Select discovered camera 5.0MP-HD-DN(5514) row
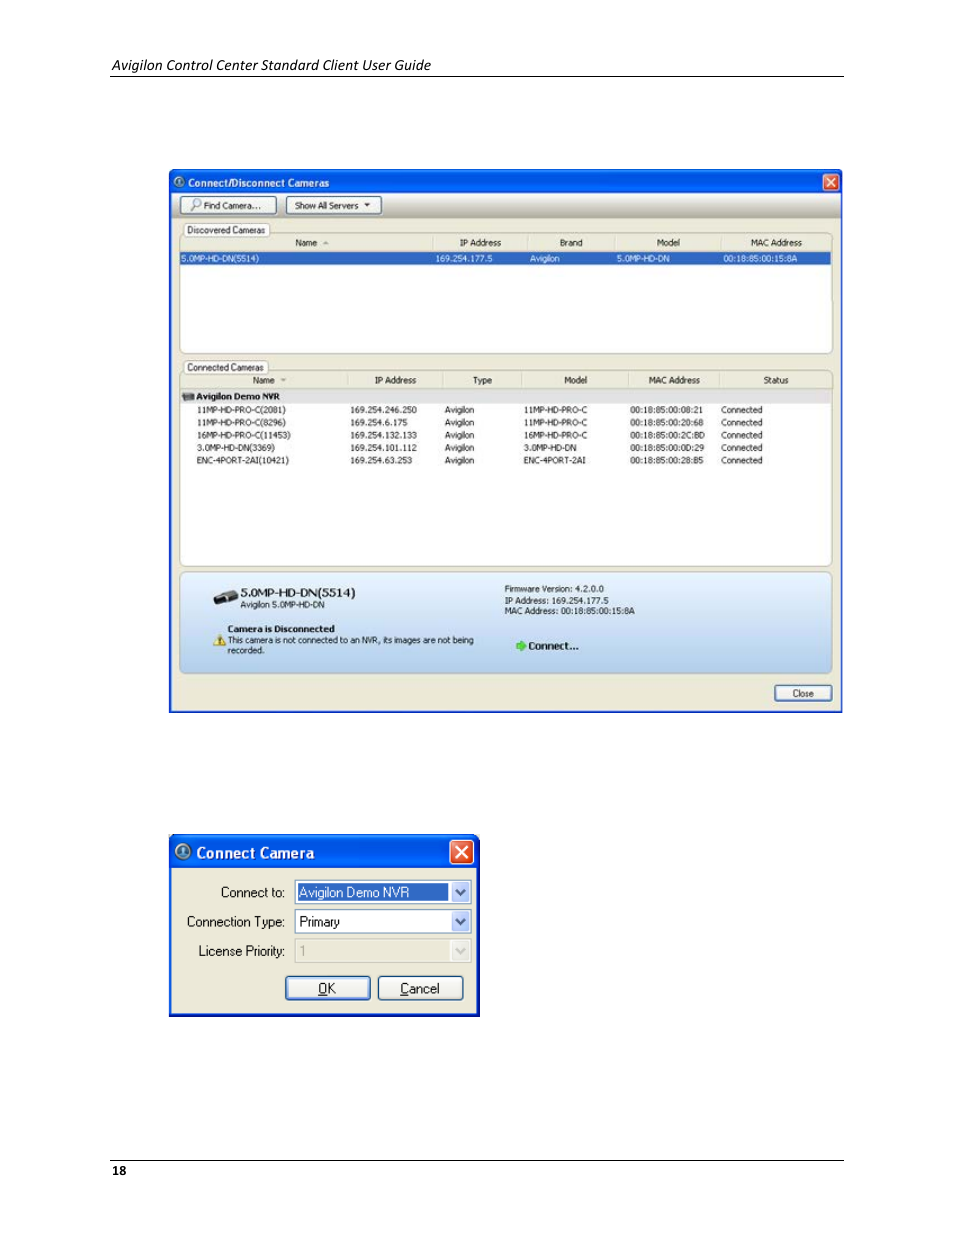Image resolution: width=954 pixels, height=1235 pixels. tap(505, 258)
